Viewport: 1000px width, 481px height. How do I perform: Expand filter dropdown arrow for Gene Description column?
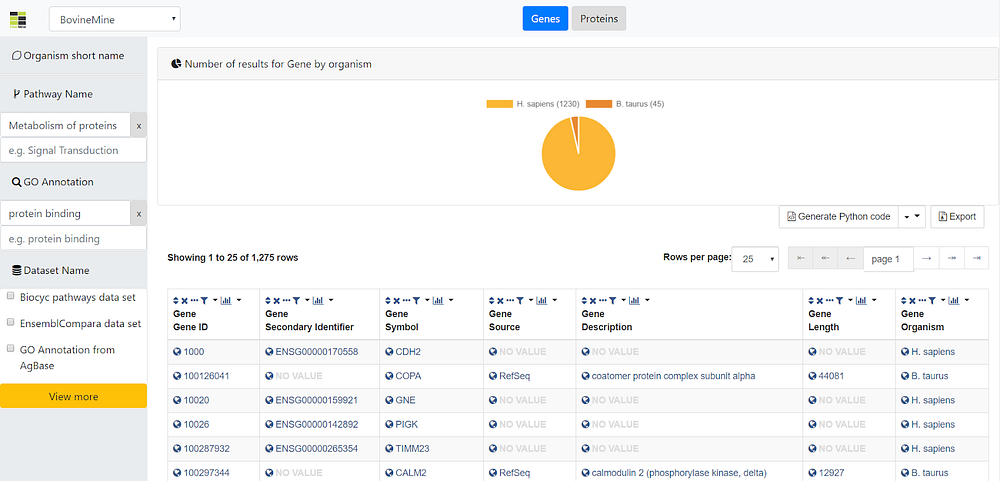pyautogui.click(x=623, y=300)
